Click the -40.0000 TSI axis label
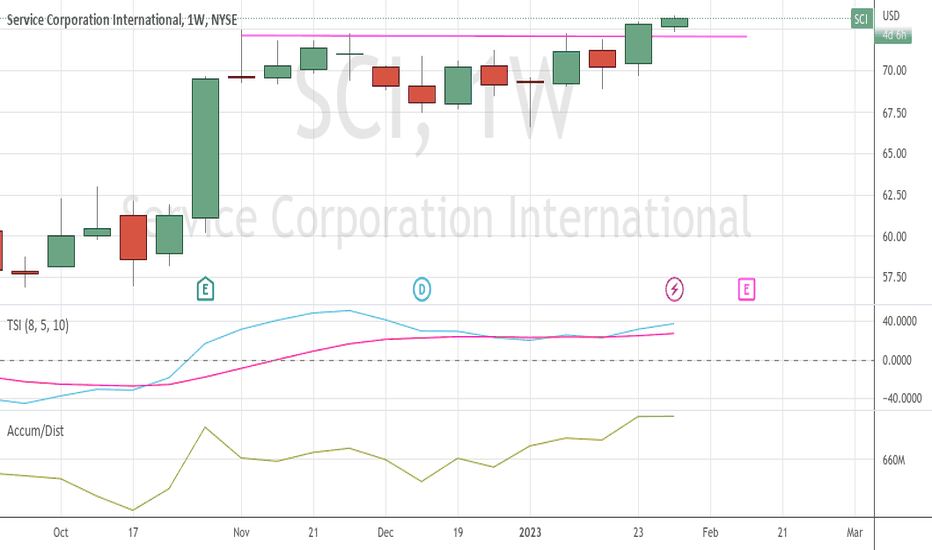Image resolution: width=932 pixels, height=550 pixels. 901,398
